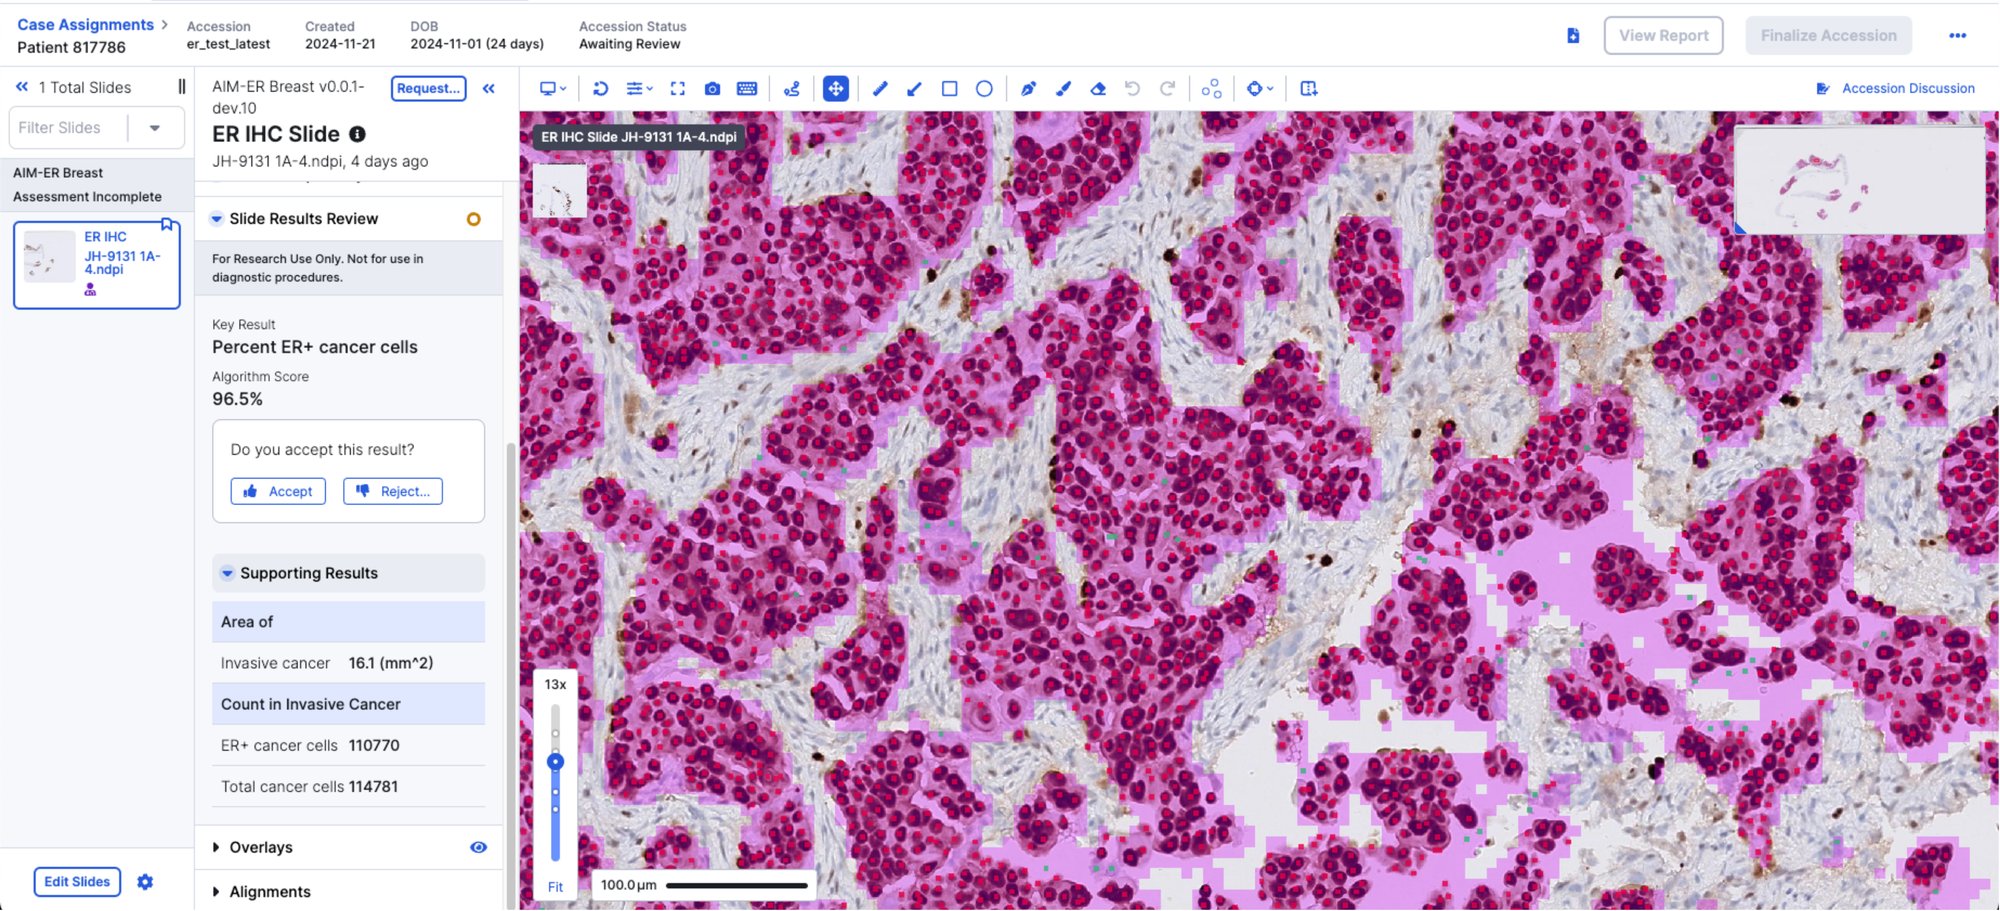Click Finalize Accession button
The height and width of the screenshot is (911, 2000).
pyautogui.click(x=1828, y=36)
